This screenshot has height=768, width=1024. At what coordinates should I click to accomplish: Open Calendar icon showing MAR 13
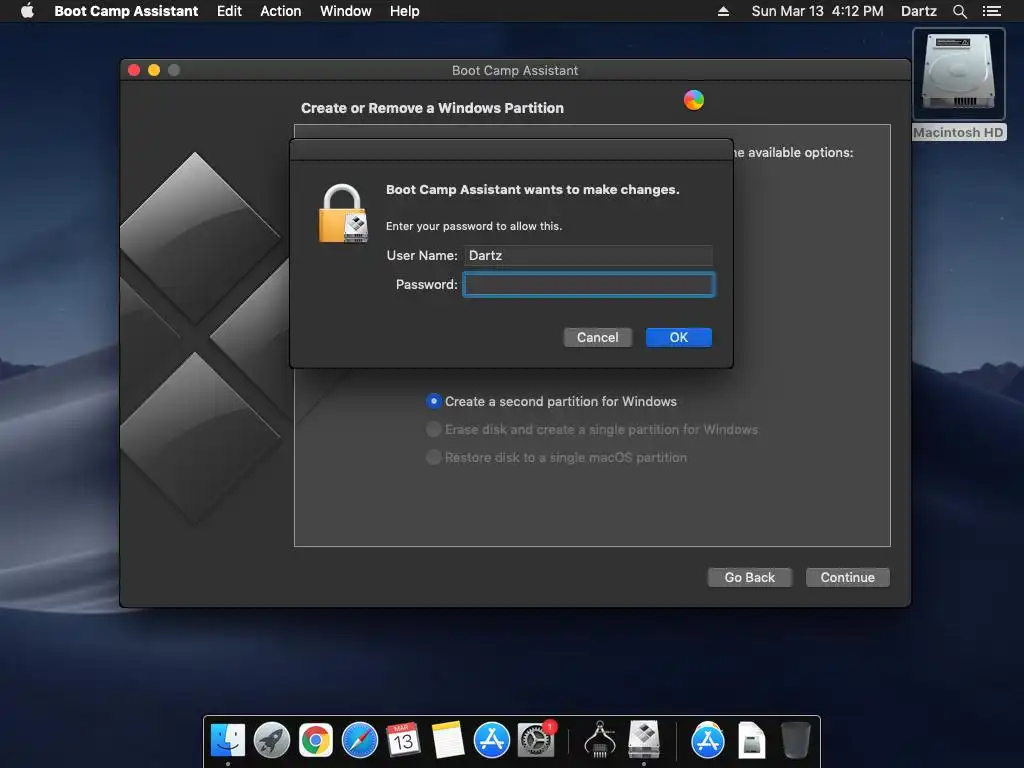coord(403,741)
